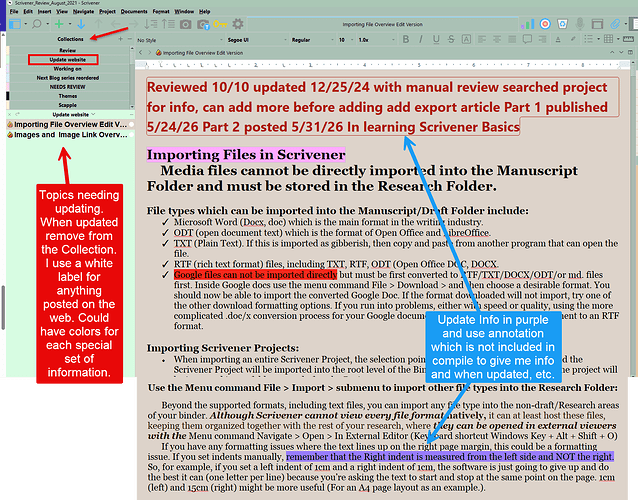Screen dimensions: 638x500
Task: Click the bulleted list icon
Action: click(588, 39)
